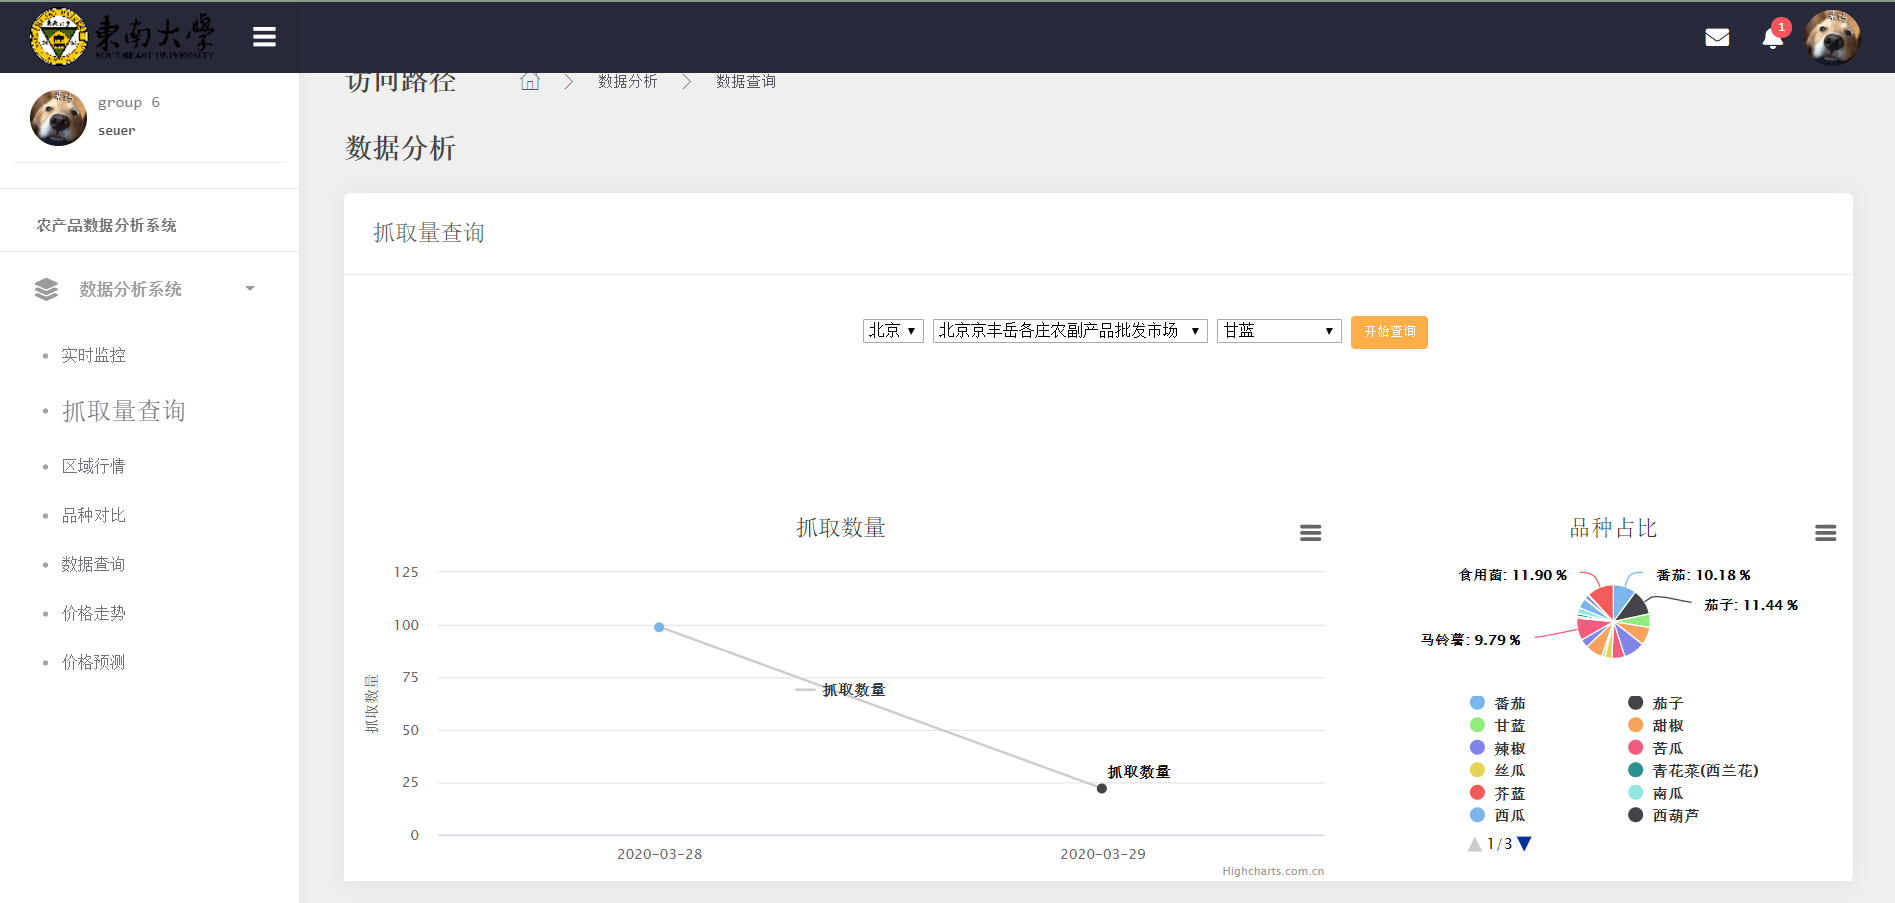1895x903 pixels.
Task: Open 价格预测 menu item
Action: tap(93, 663)
